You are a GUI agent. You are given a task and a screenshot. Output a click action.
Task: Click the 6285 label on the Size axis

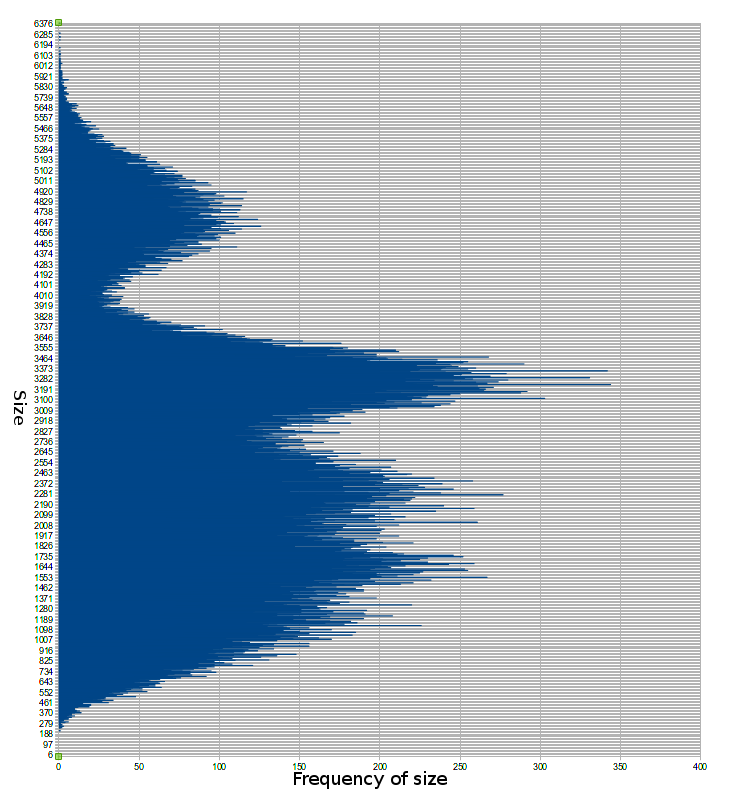click(42, 34)
